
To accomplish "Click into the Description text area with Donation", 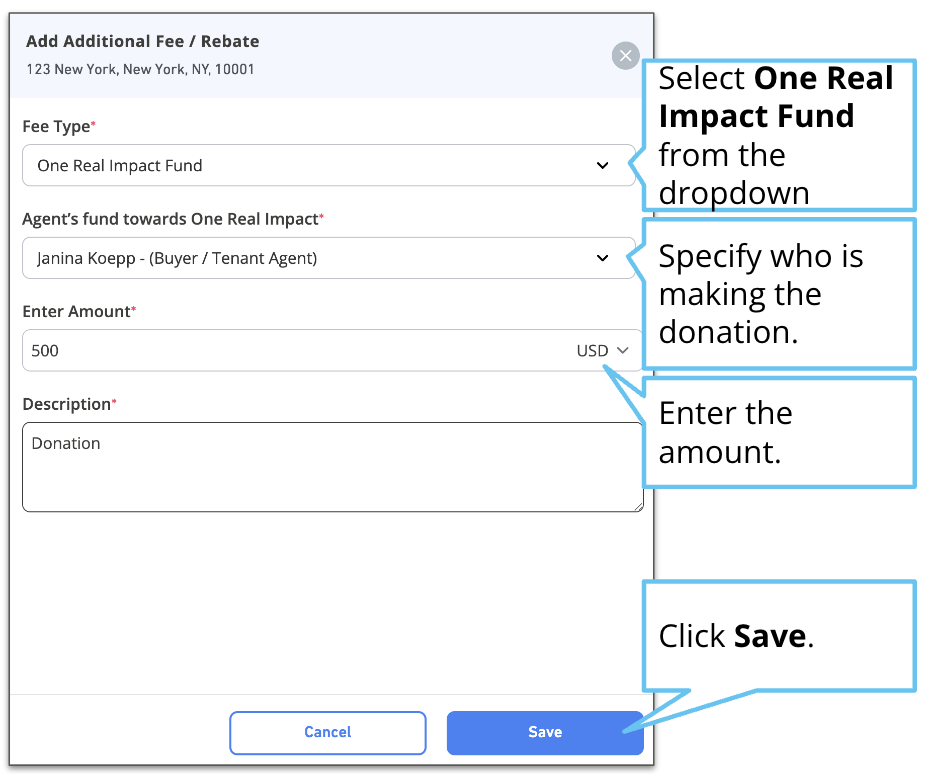I will [333, 467].
